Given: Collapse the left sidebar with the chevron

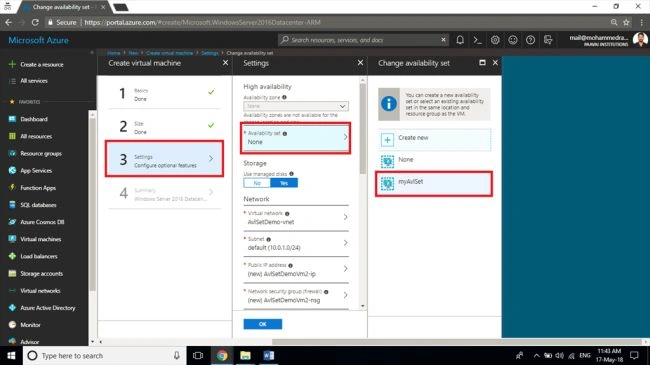Looking at the screenshot, I should pos(92,53).
